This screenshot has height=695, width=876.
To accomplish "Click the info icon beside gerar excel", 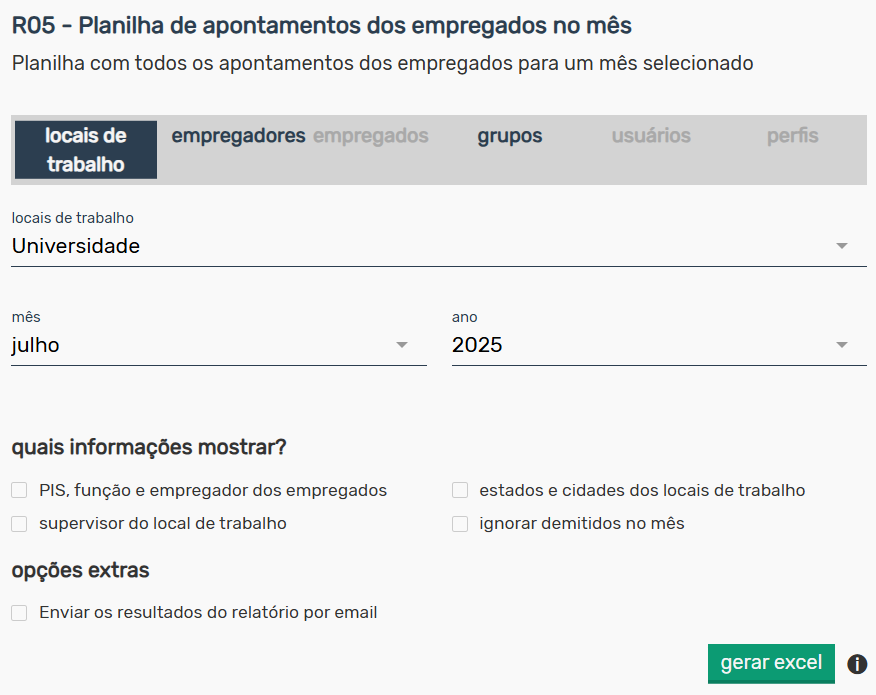I will [857, 664].
